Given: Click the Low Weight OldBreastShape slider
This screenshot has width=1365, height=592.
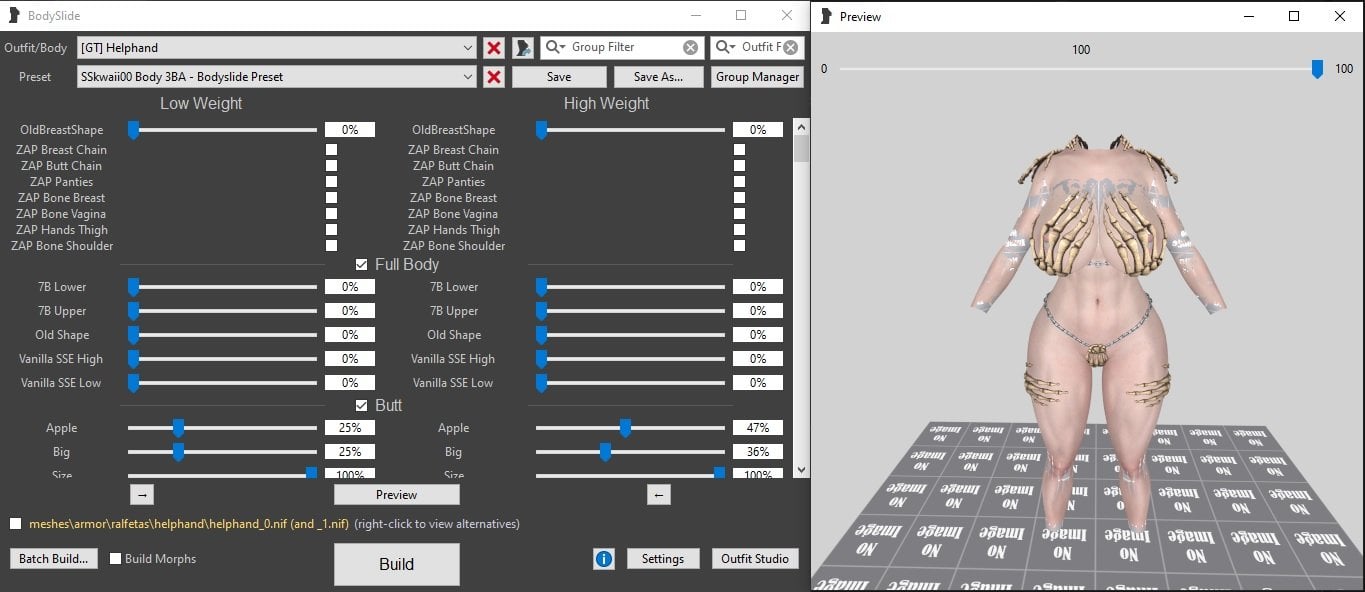Looking at the screenshot, I should [x=222, y=130].
